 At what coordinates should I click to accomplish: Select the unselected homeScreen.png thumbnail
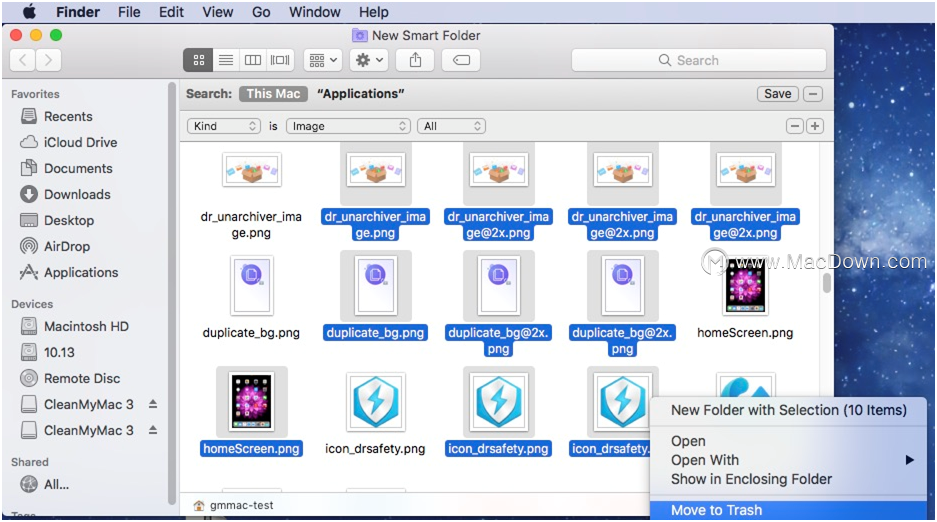pos(745,285)
